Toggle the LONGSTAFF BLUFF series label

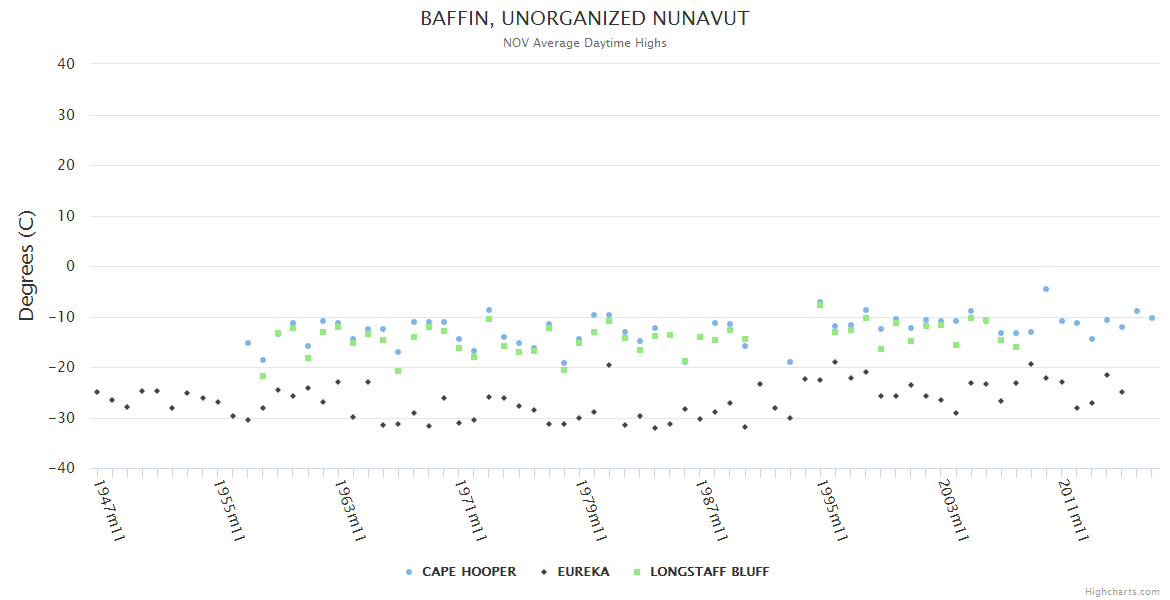tap(709, 572)
